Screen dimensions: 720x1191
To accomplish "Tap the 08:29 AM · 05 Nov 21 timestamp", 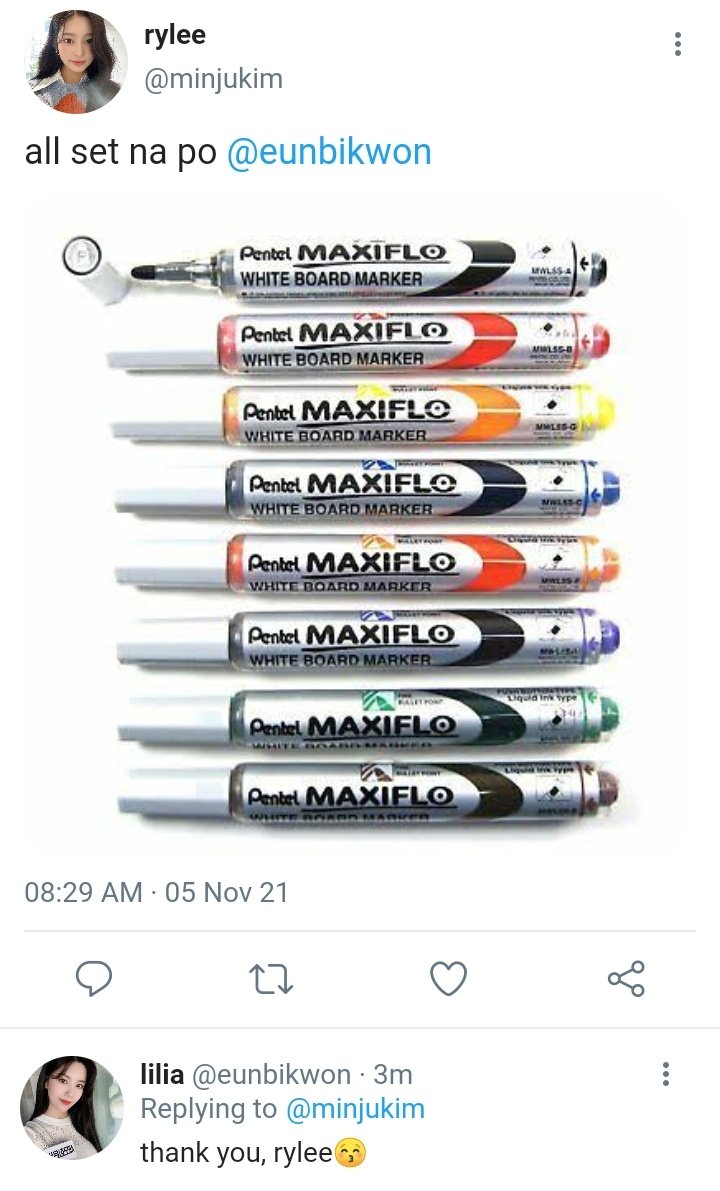I will pyautogui.click(x=156, y=892).
